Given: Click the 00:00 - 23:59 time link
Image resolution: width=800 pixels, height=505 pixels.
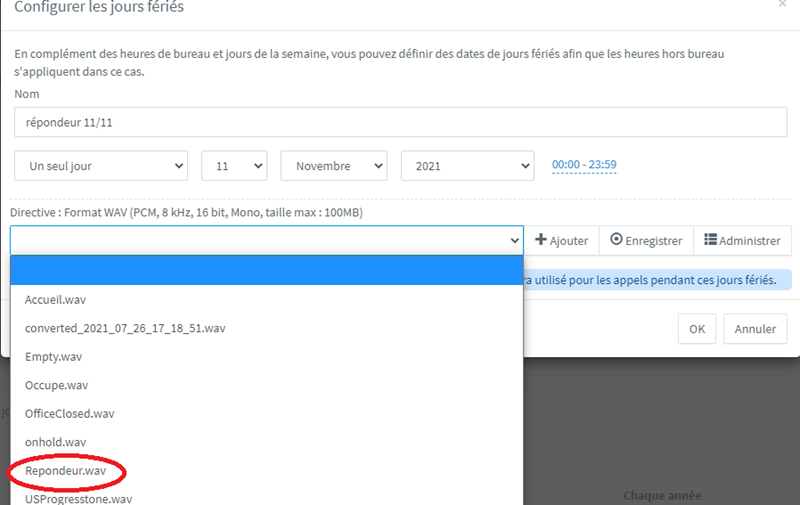Looking at the screenshot, I should tap(584, 165).
